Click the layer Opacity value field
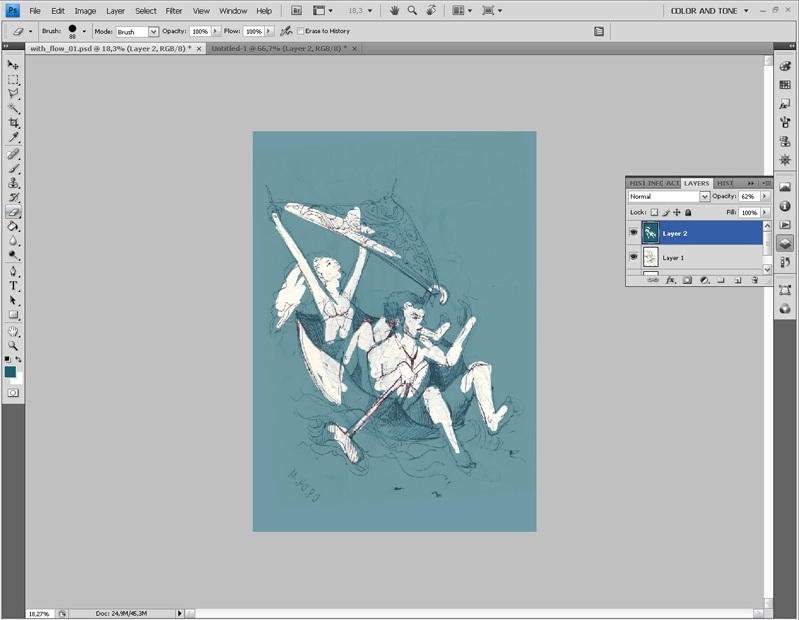Image resolution: width=799 pixels, height=620 pixels. tap(749, 197)
